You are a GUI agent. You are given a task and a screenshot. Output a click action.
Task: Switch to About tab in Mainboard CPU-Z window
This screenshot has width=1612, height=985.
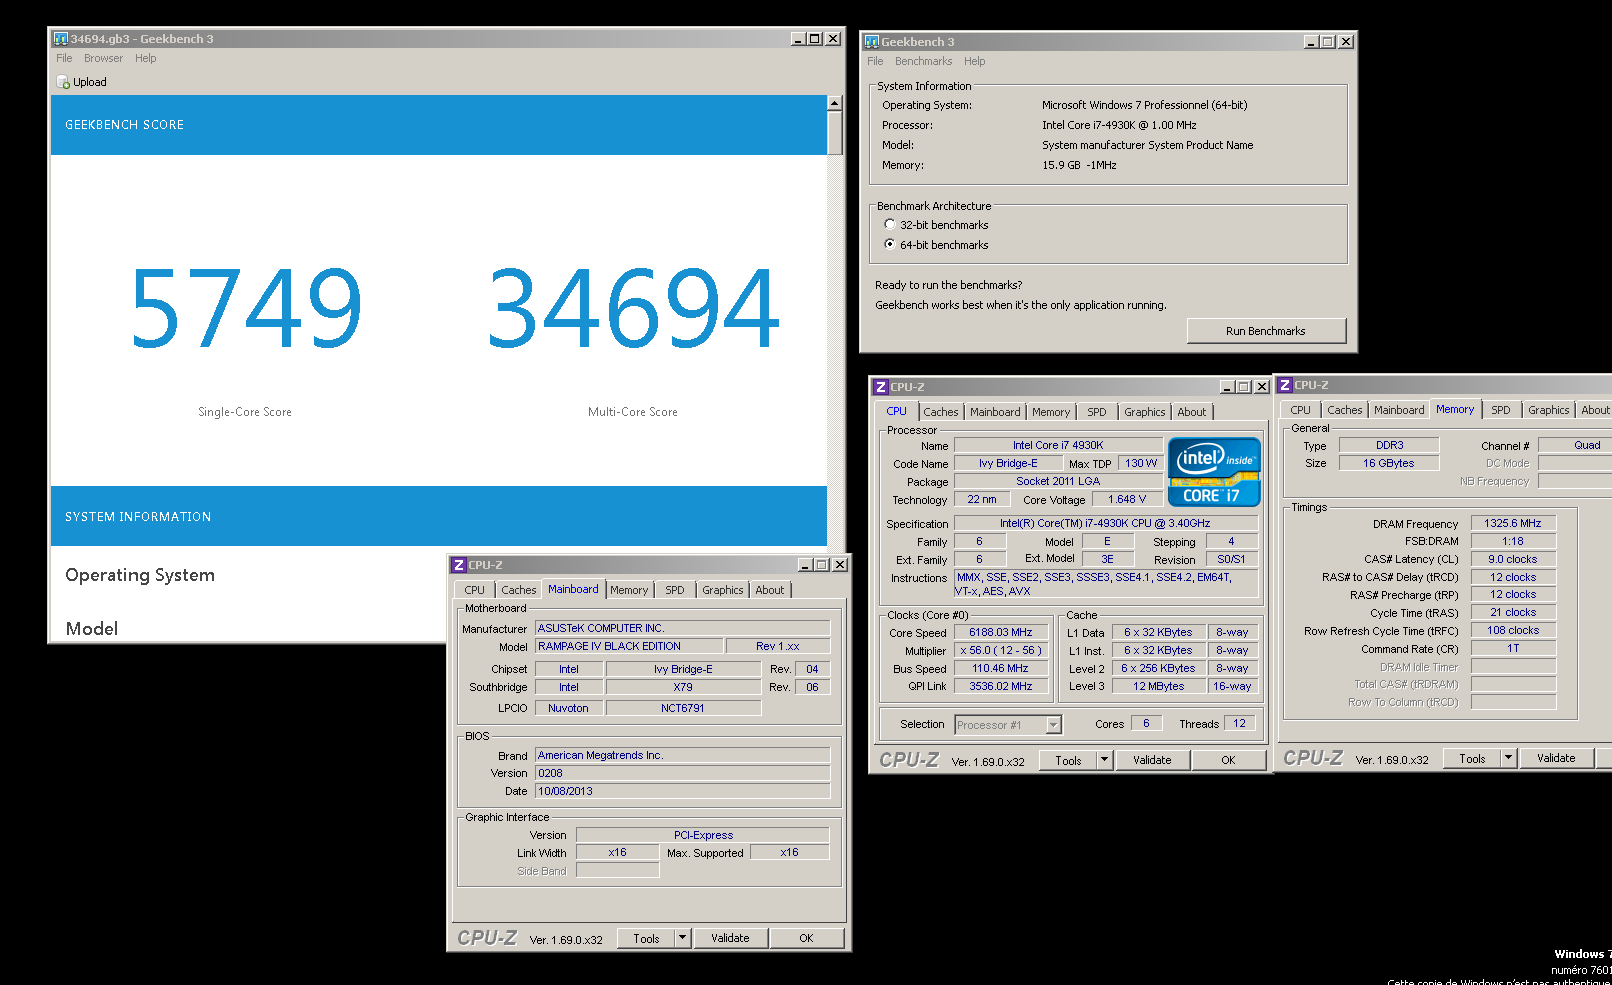coord(770,590)
